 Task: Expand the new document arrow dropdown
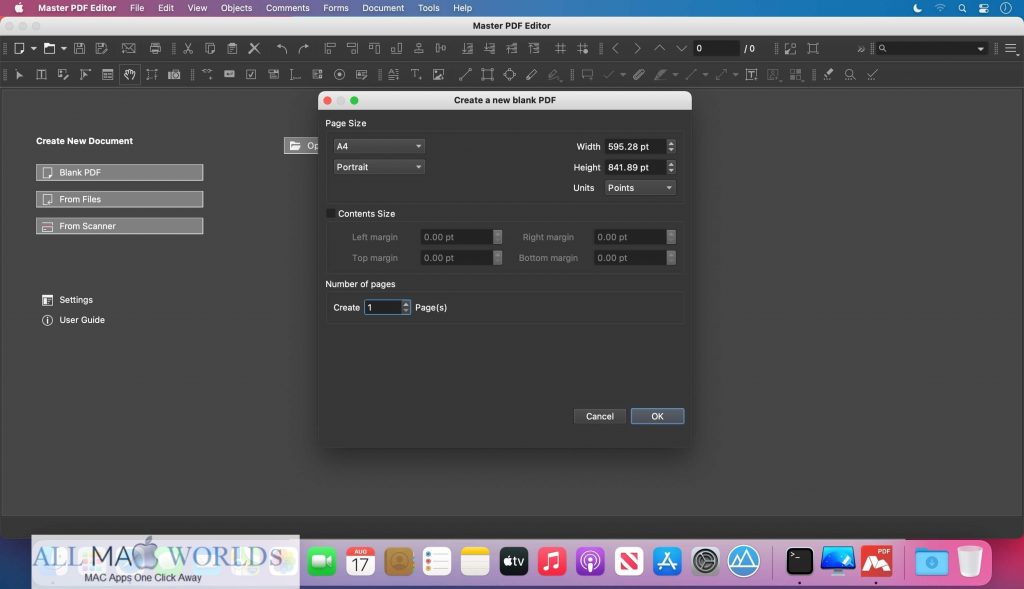[x=33, y=48]
